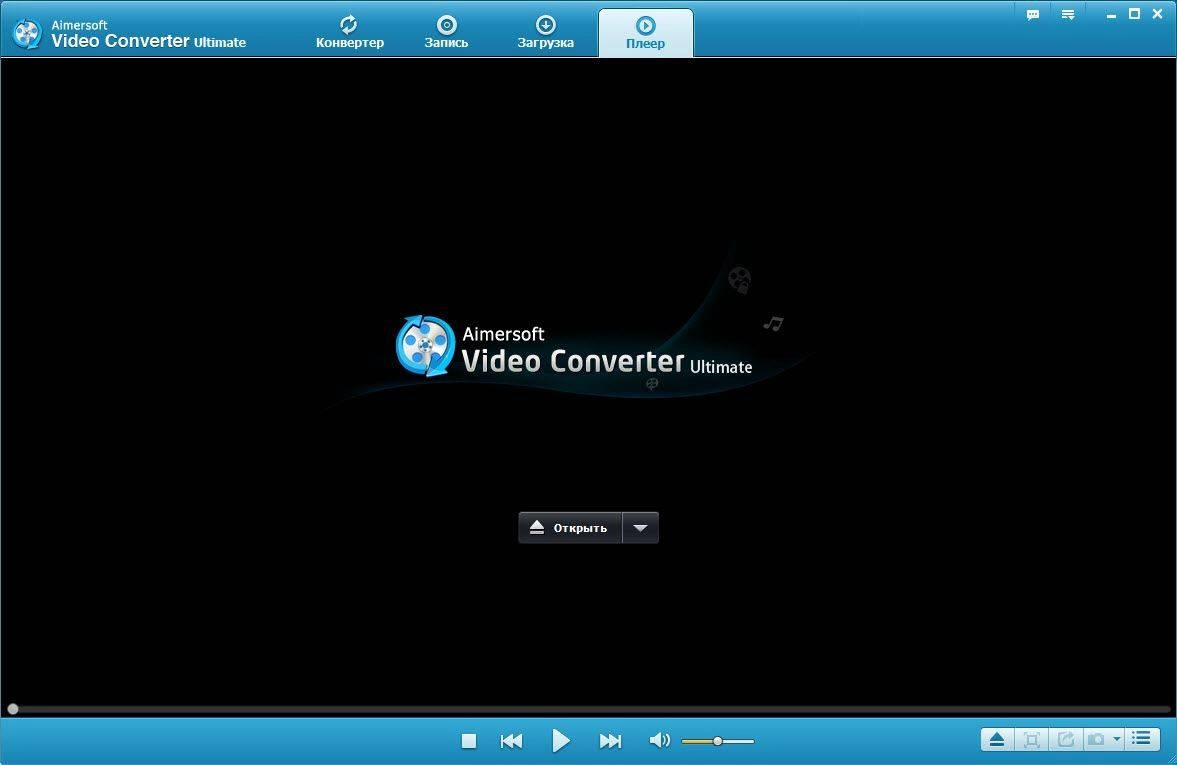Switch to the Конвертер tab
This screenshot has width=1177, height=765.
pyautogui.click(x=349, y=32)
